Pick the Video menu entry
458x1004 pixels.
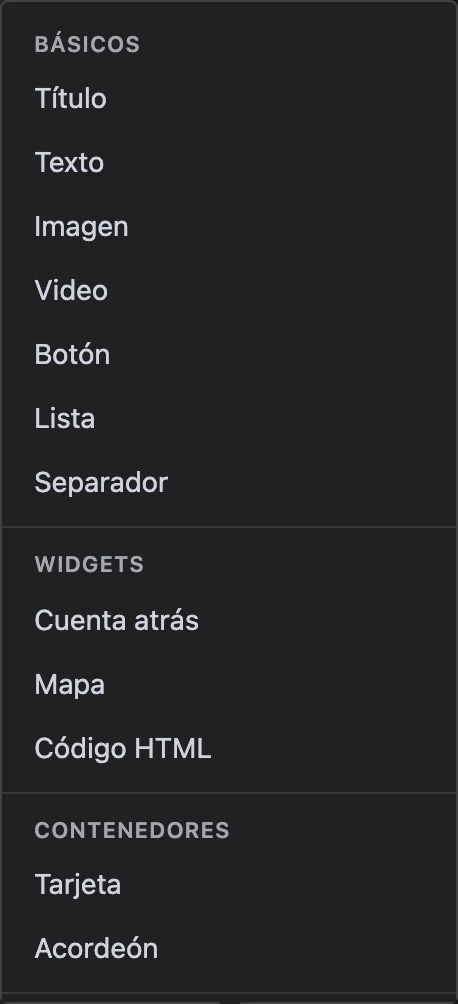click(x=229, y=291)
